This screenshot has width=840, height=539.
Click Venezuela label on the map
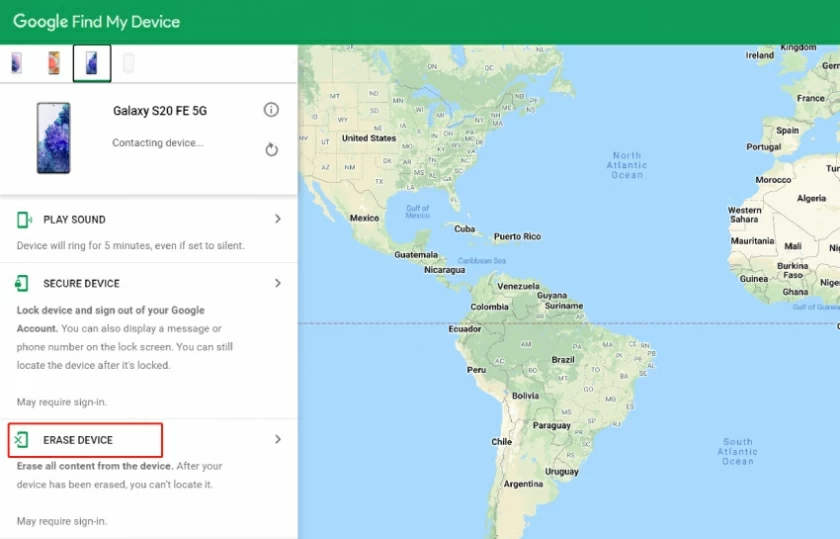pos(518,286)
